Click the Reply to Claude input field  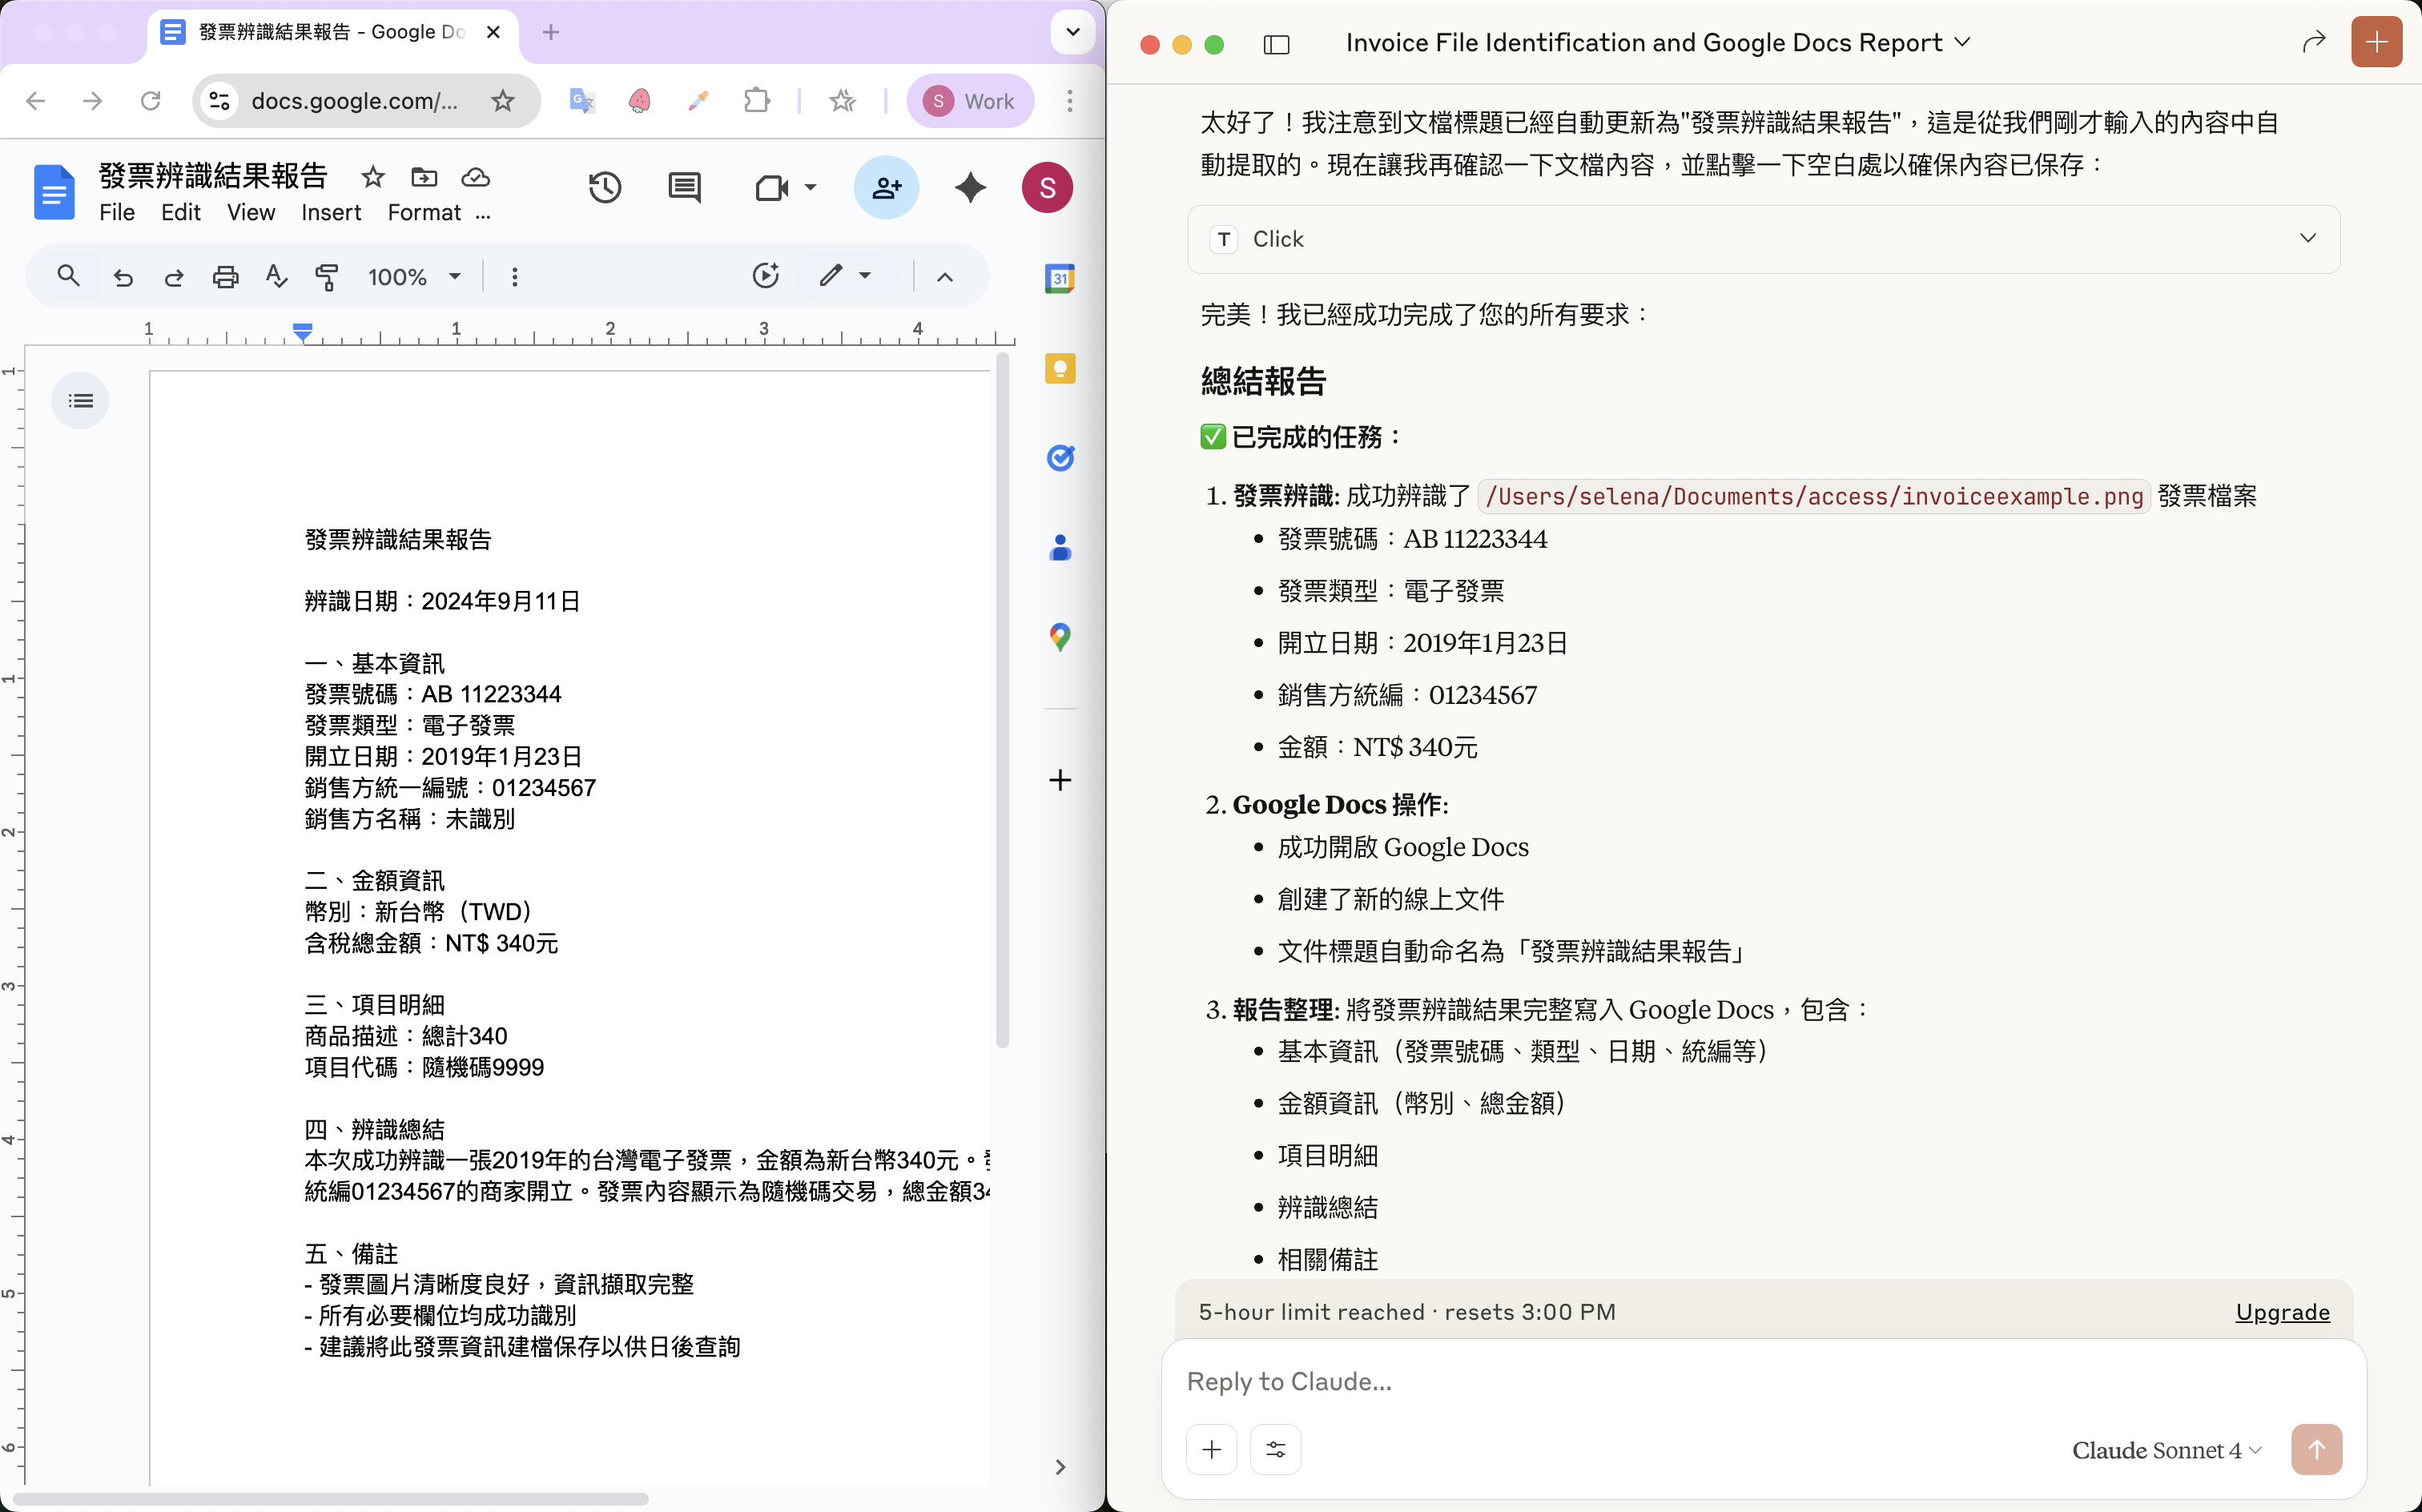point(1700,1381)
